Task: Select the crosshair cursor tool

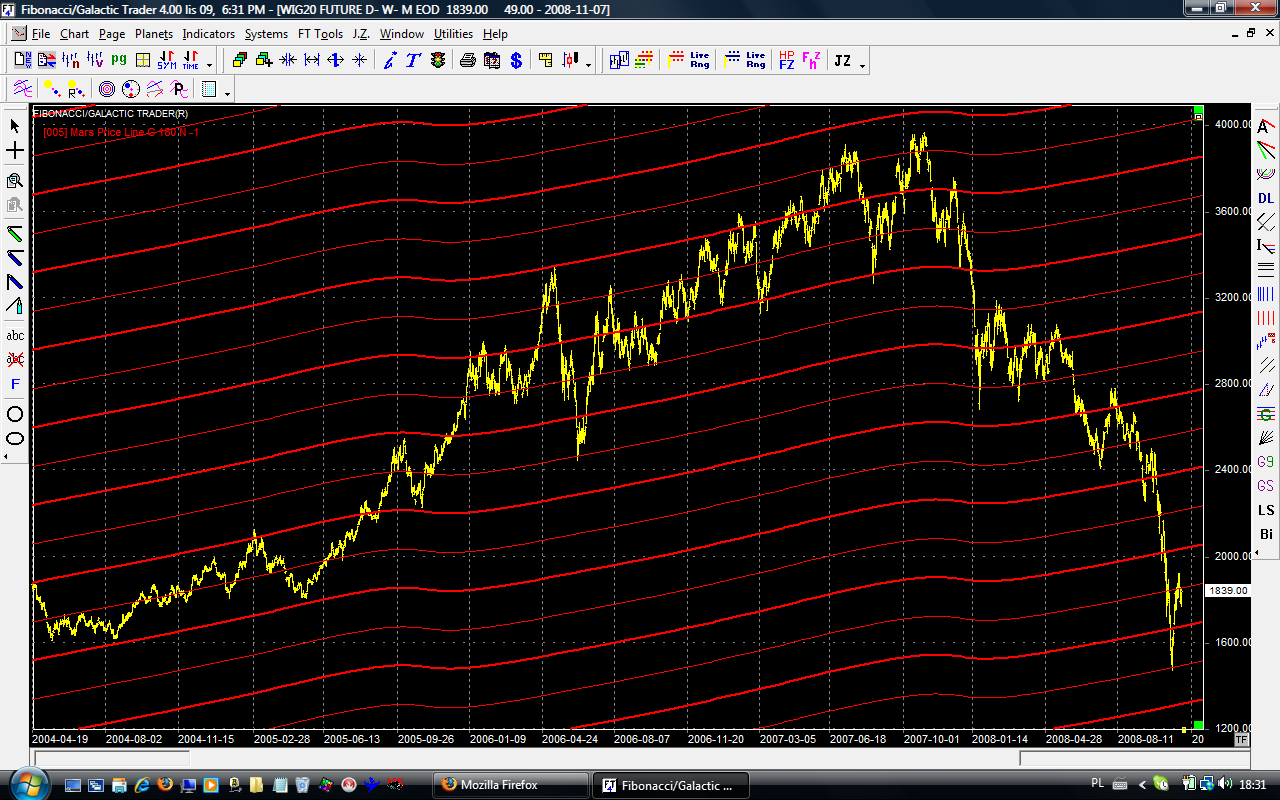Action: click(15, 151)
